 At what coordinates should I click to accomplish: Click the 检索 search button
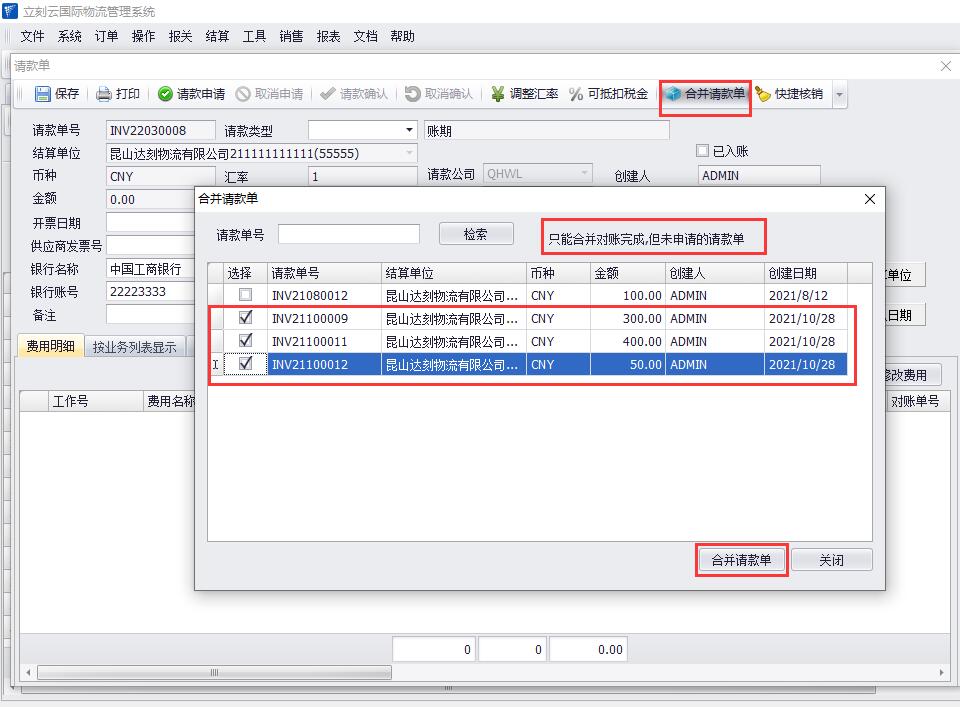(x=475, y=234)
